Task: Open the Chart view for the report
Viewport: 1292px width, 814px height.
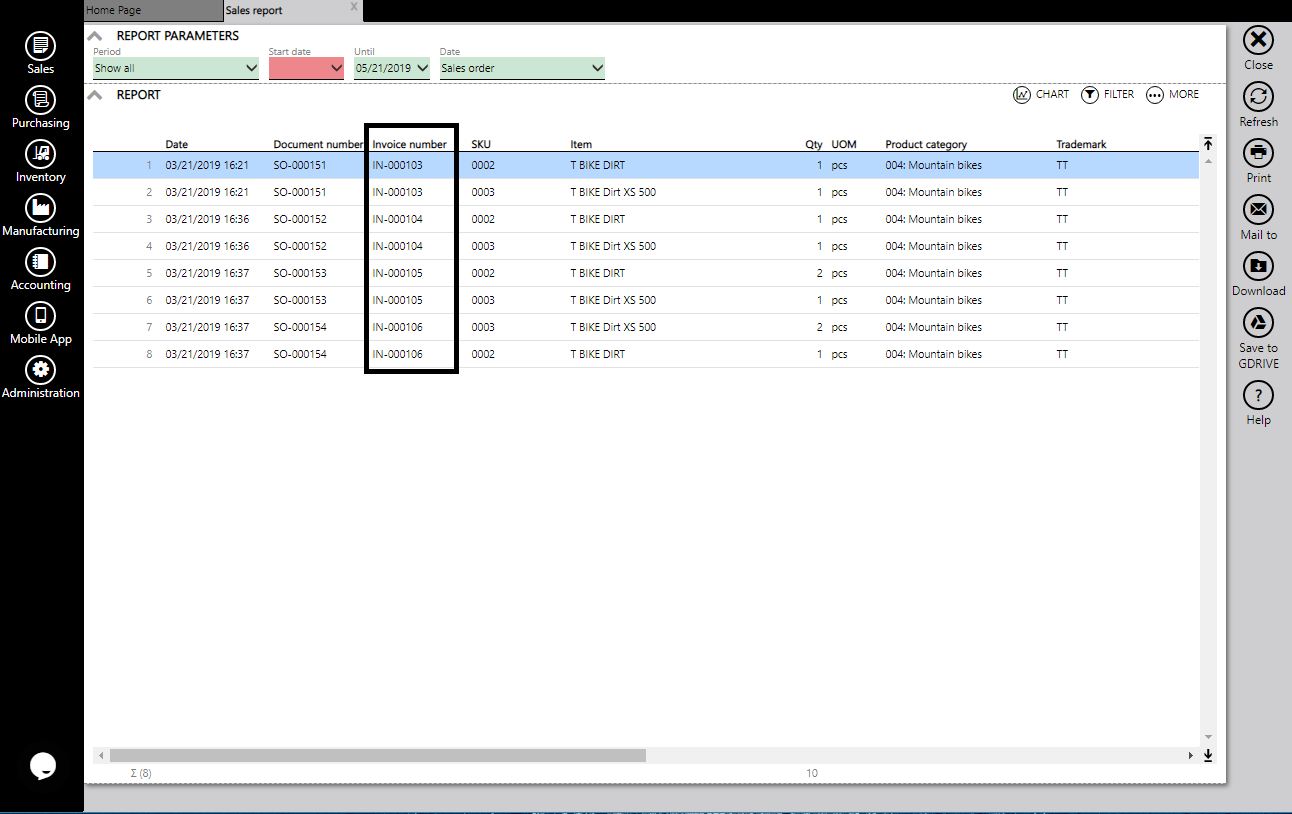Action: tap(1041, 94)
